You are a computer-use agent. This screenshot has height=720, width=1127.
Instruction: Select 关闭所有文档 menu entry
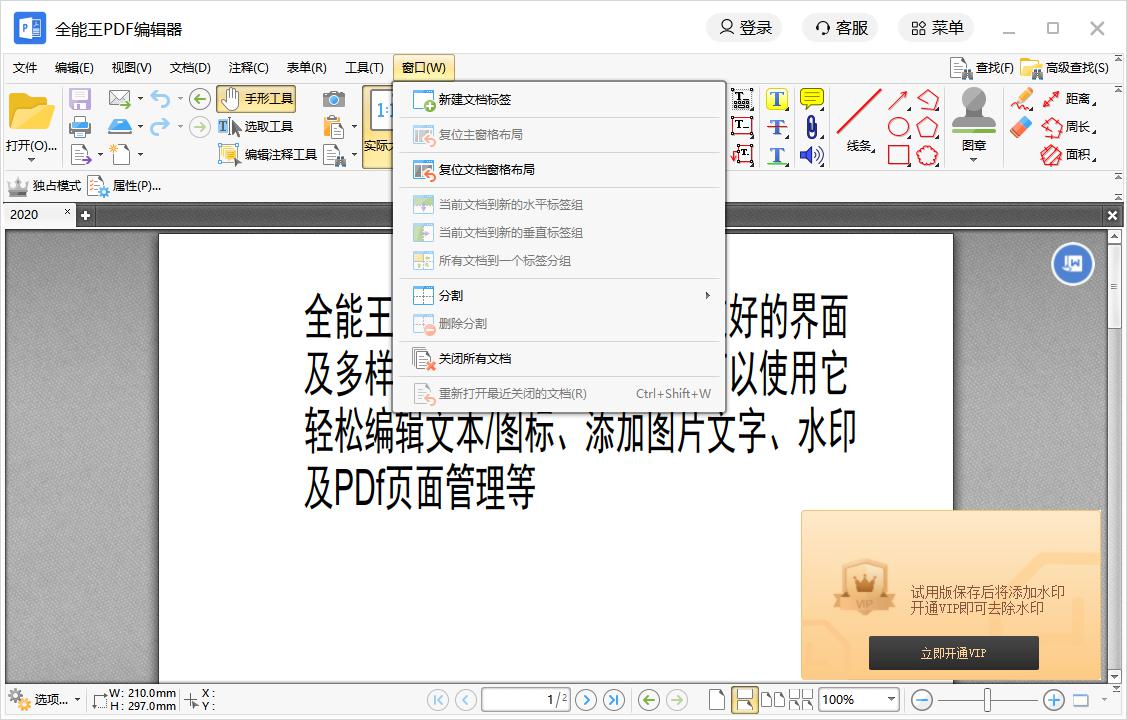tap(475, 359)
